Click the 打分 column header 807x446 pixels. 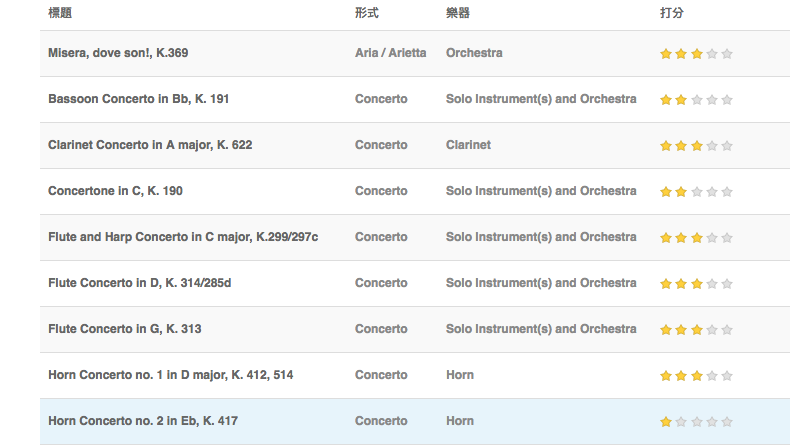point(672,13)
